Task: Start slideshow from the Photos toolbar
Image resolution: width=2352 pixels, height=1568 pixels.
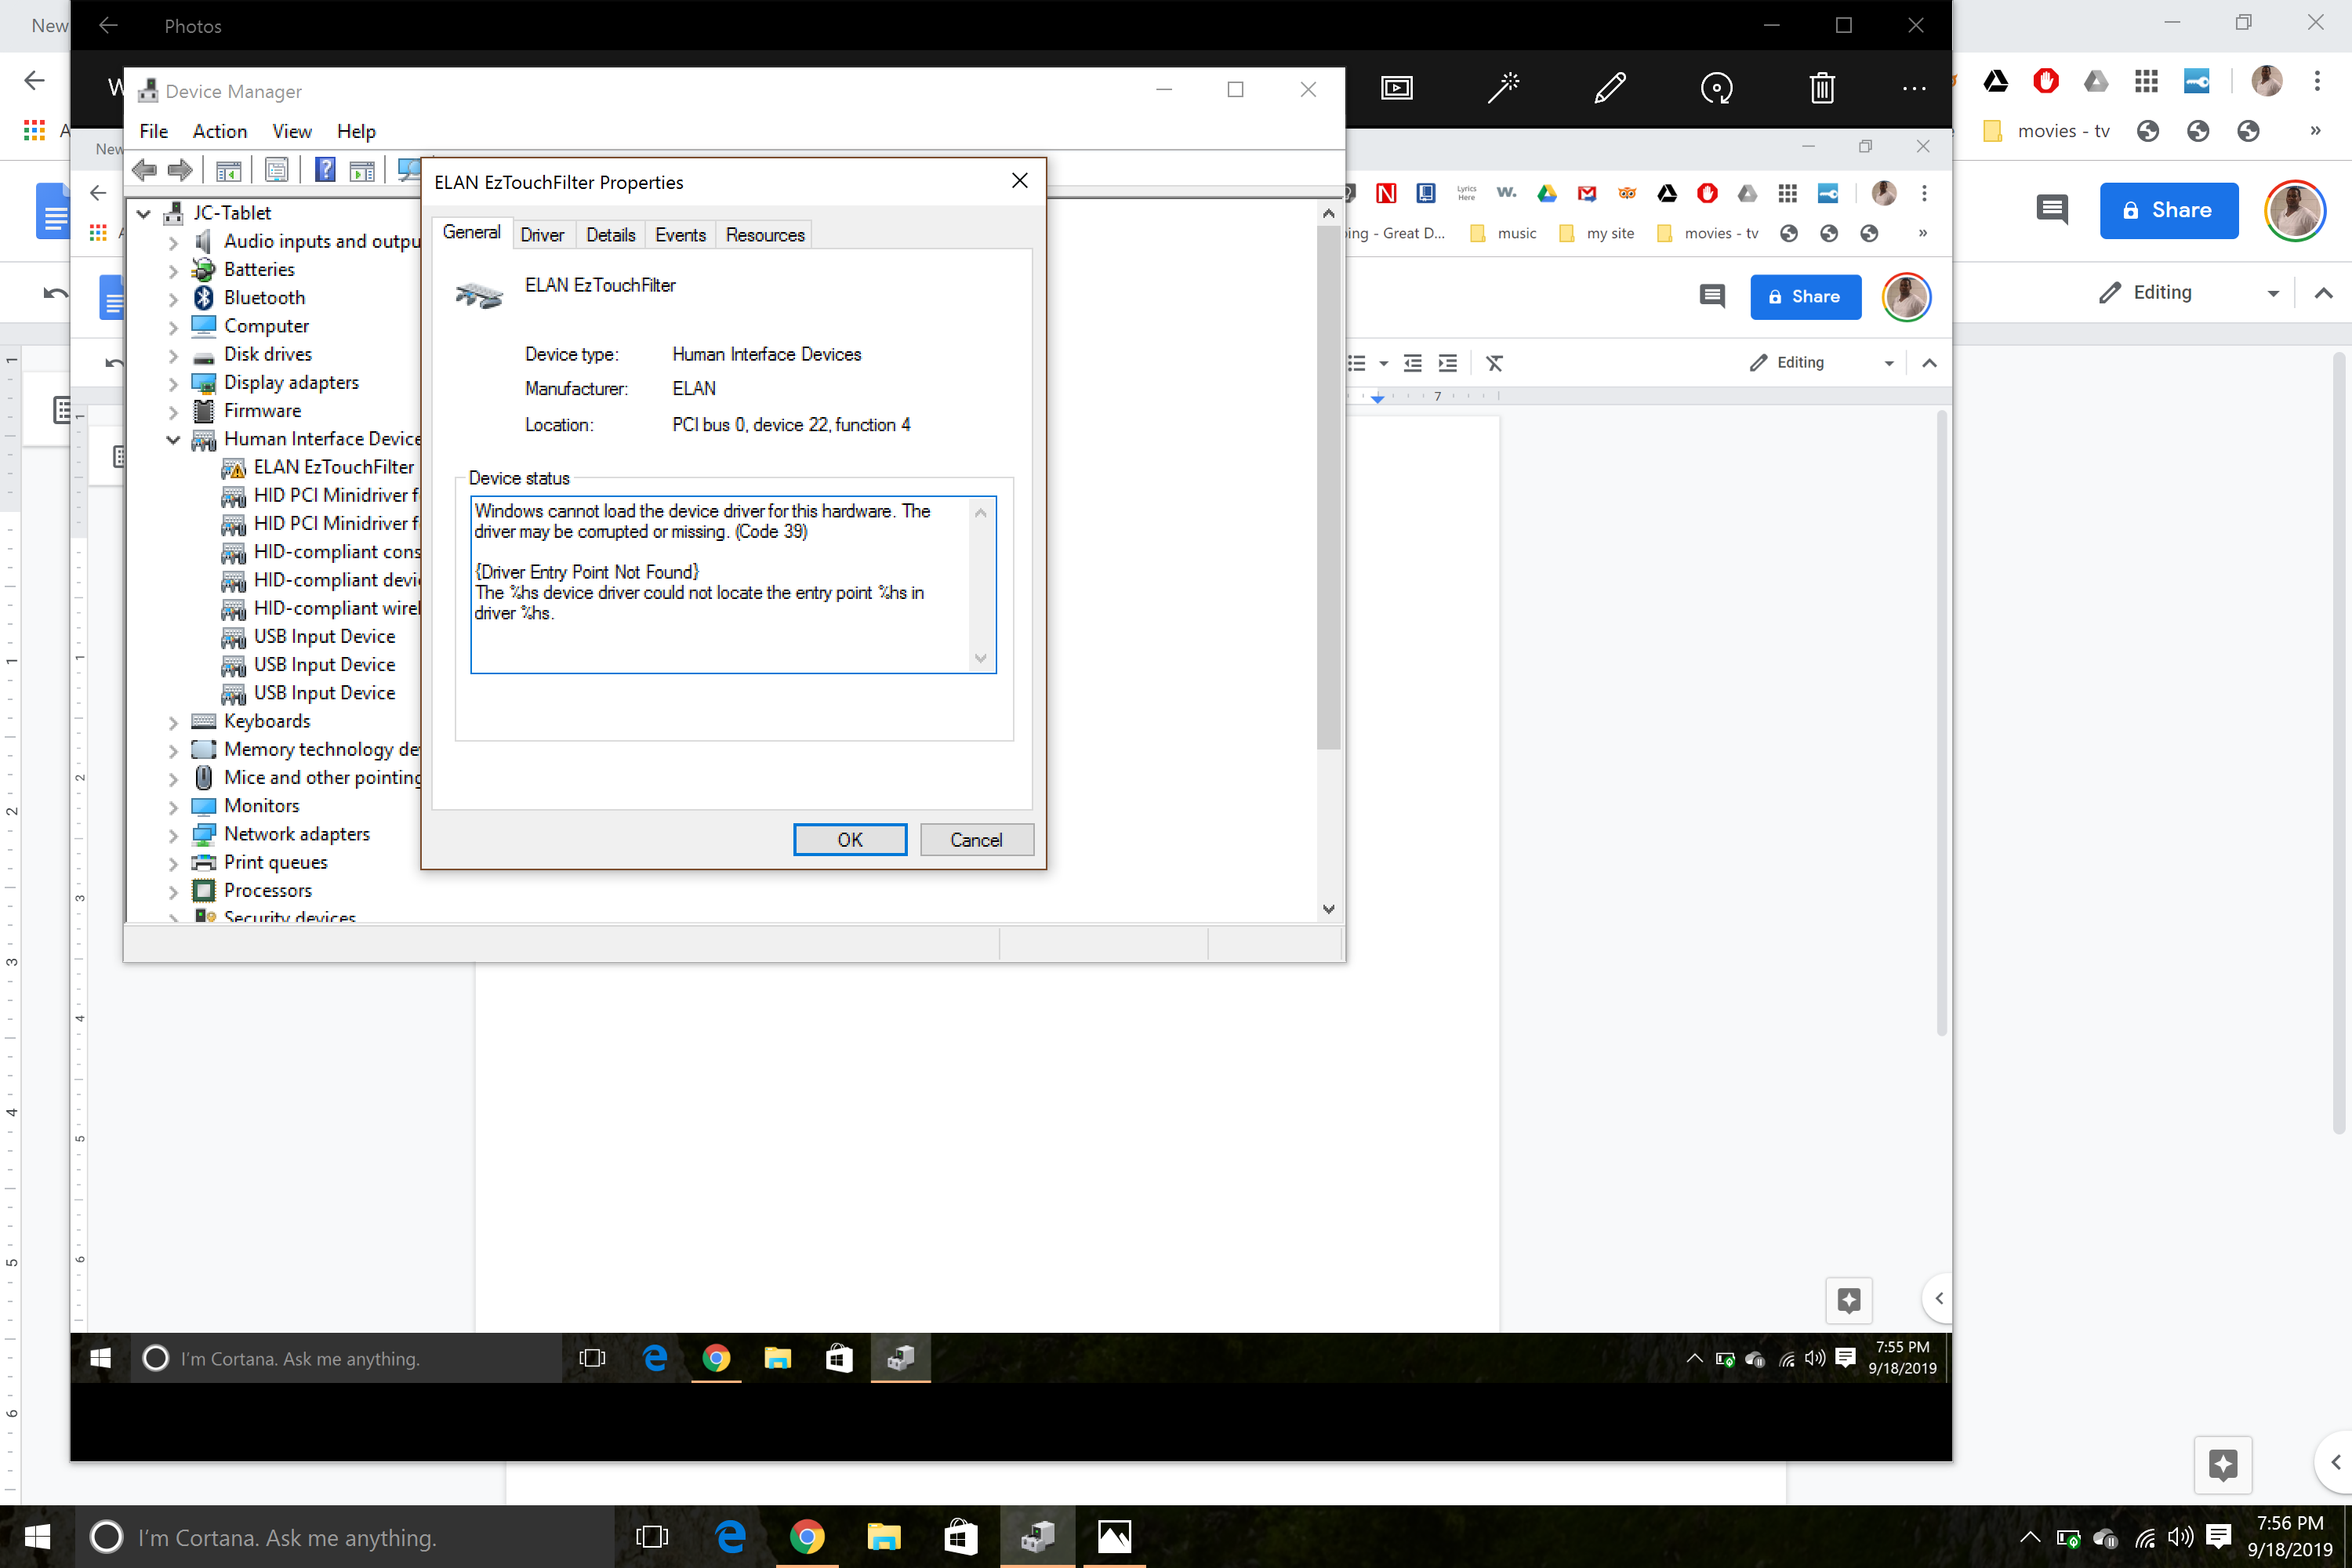Action: coord(1396,88)
